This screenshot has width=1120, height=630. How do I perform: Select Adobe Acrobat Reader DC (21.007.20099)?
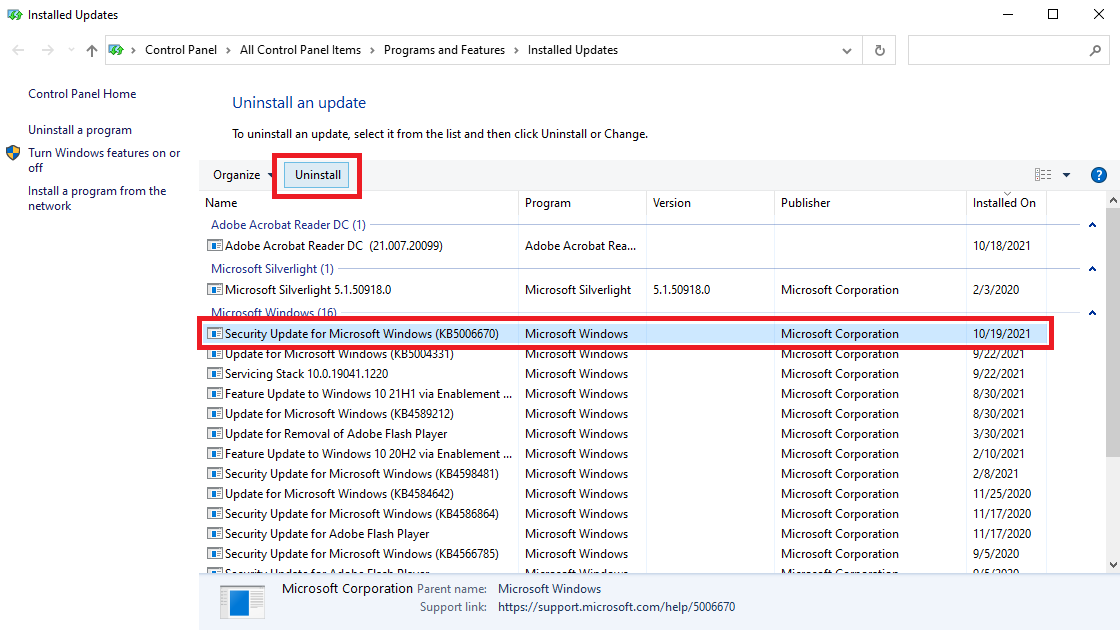pos(626,246)
